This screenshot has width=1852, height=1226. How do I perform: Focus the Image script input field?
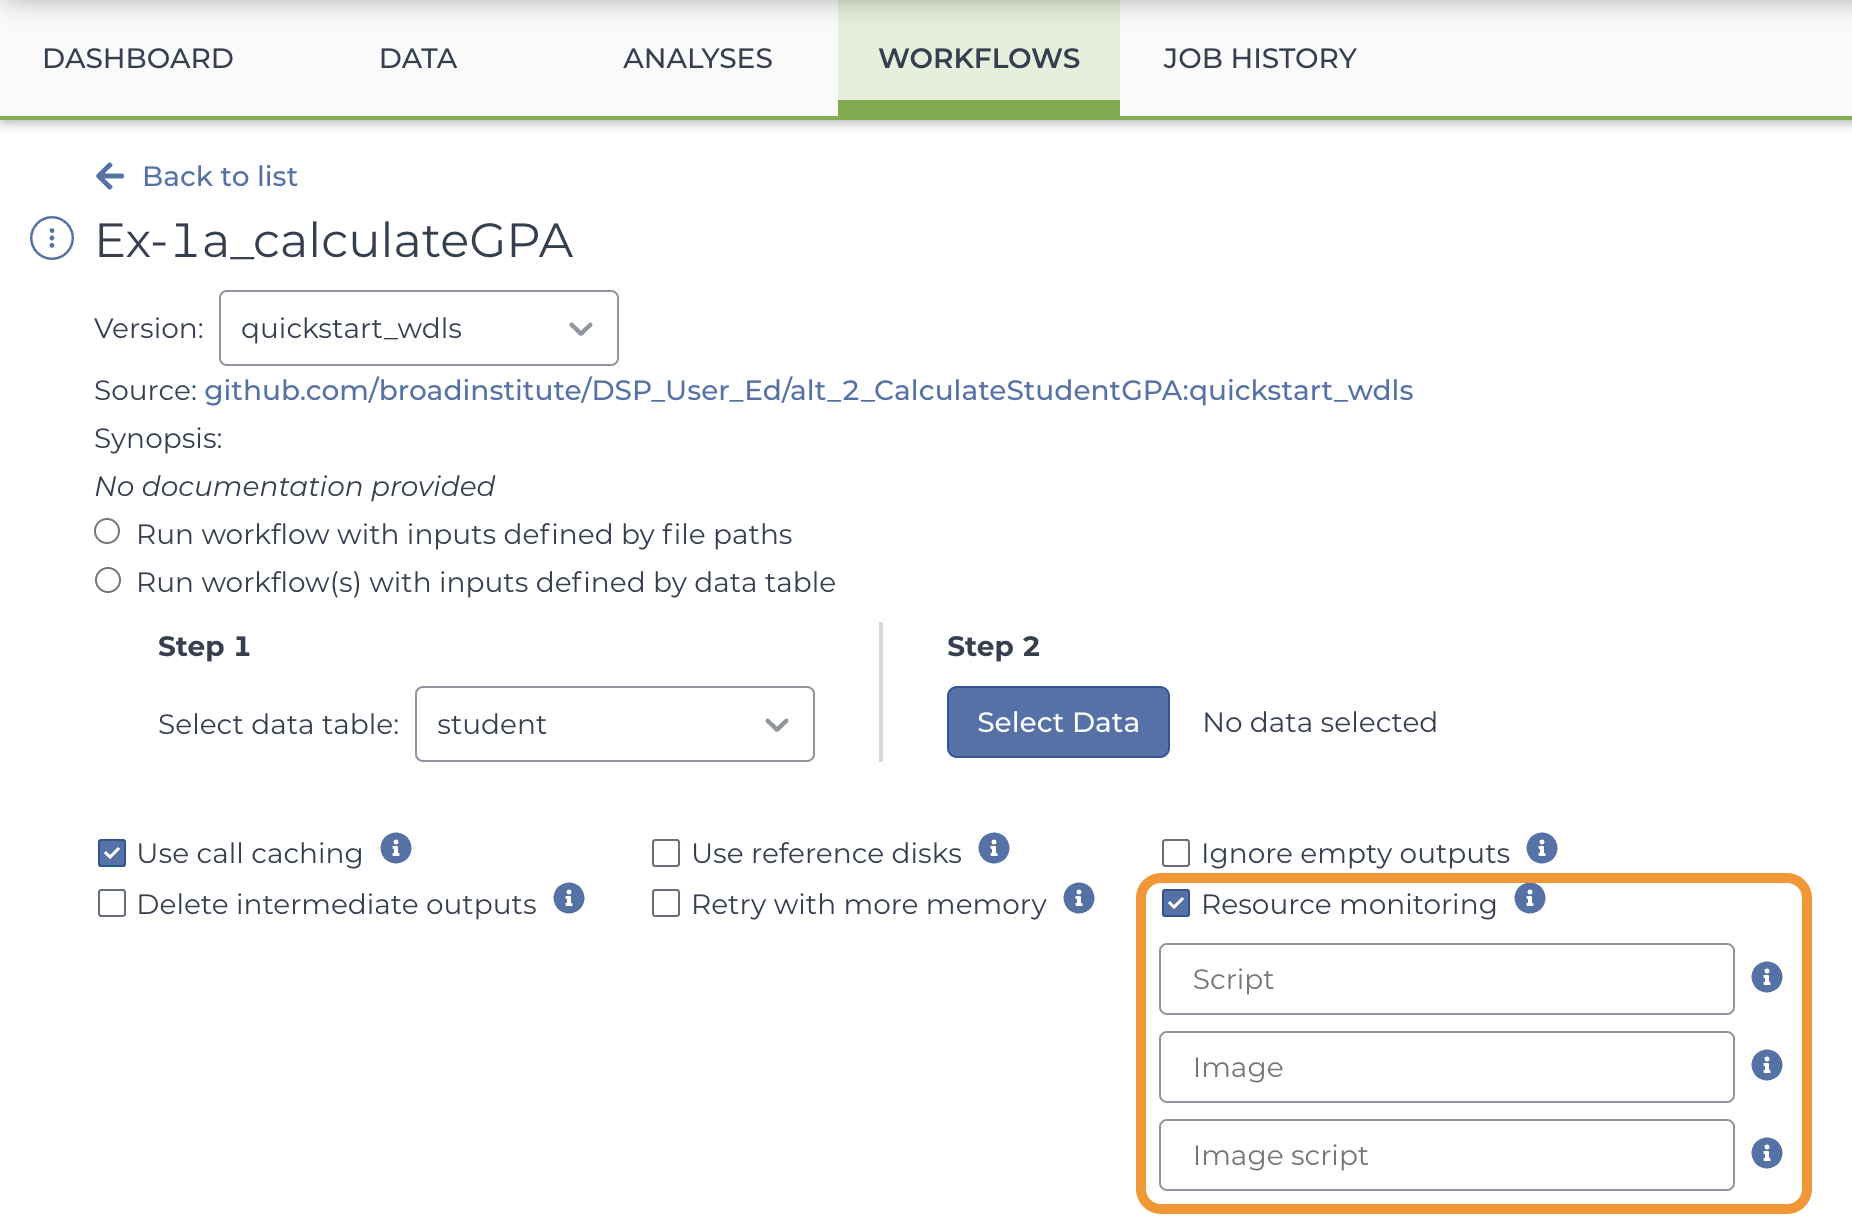(1446, 1155)
